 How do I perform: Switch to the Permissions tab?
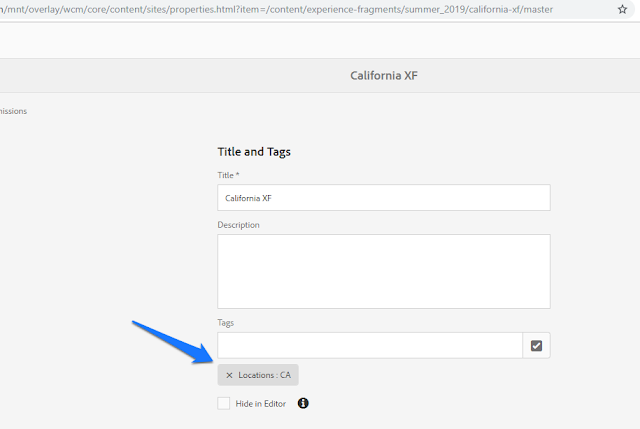pyautogui.click(x=13, y=111)
